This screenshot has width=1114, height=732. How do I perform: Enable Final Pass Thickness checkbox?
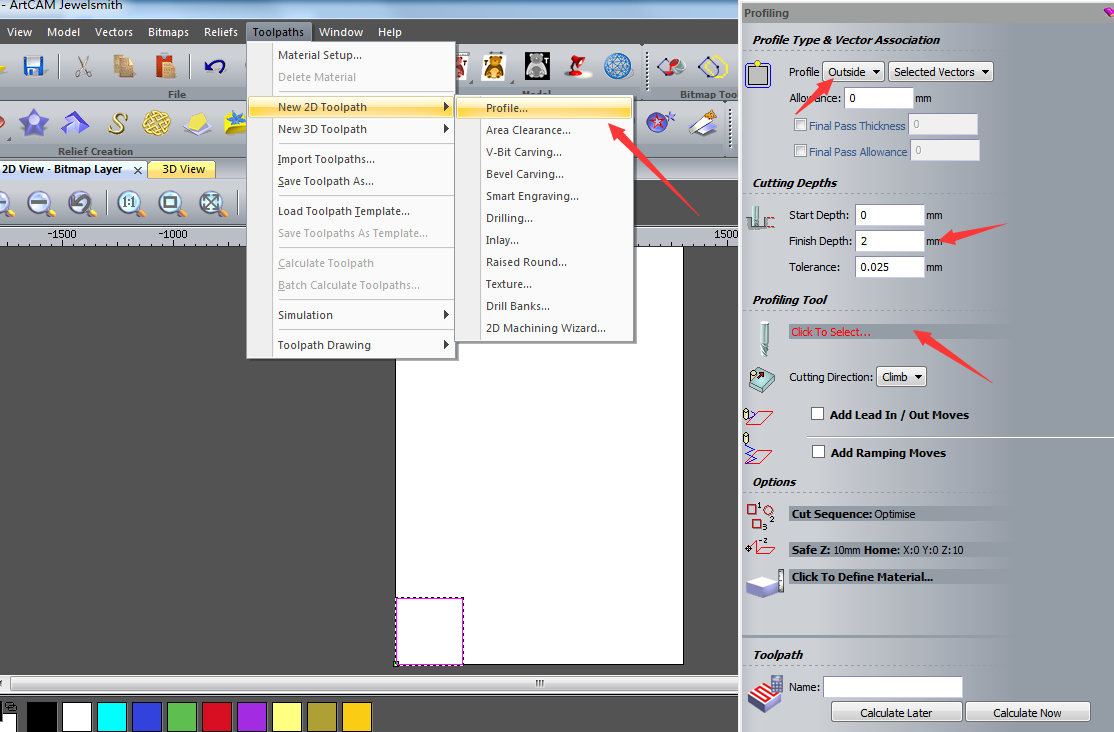tap(800, 125)
